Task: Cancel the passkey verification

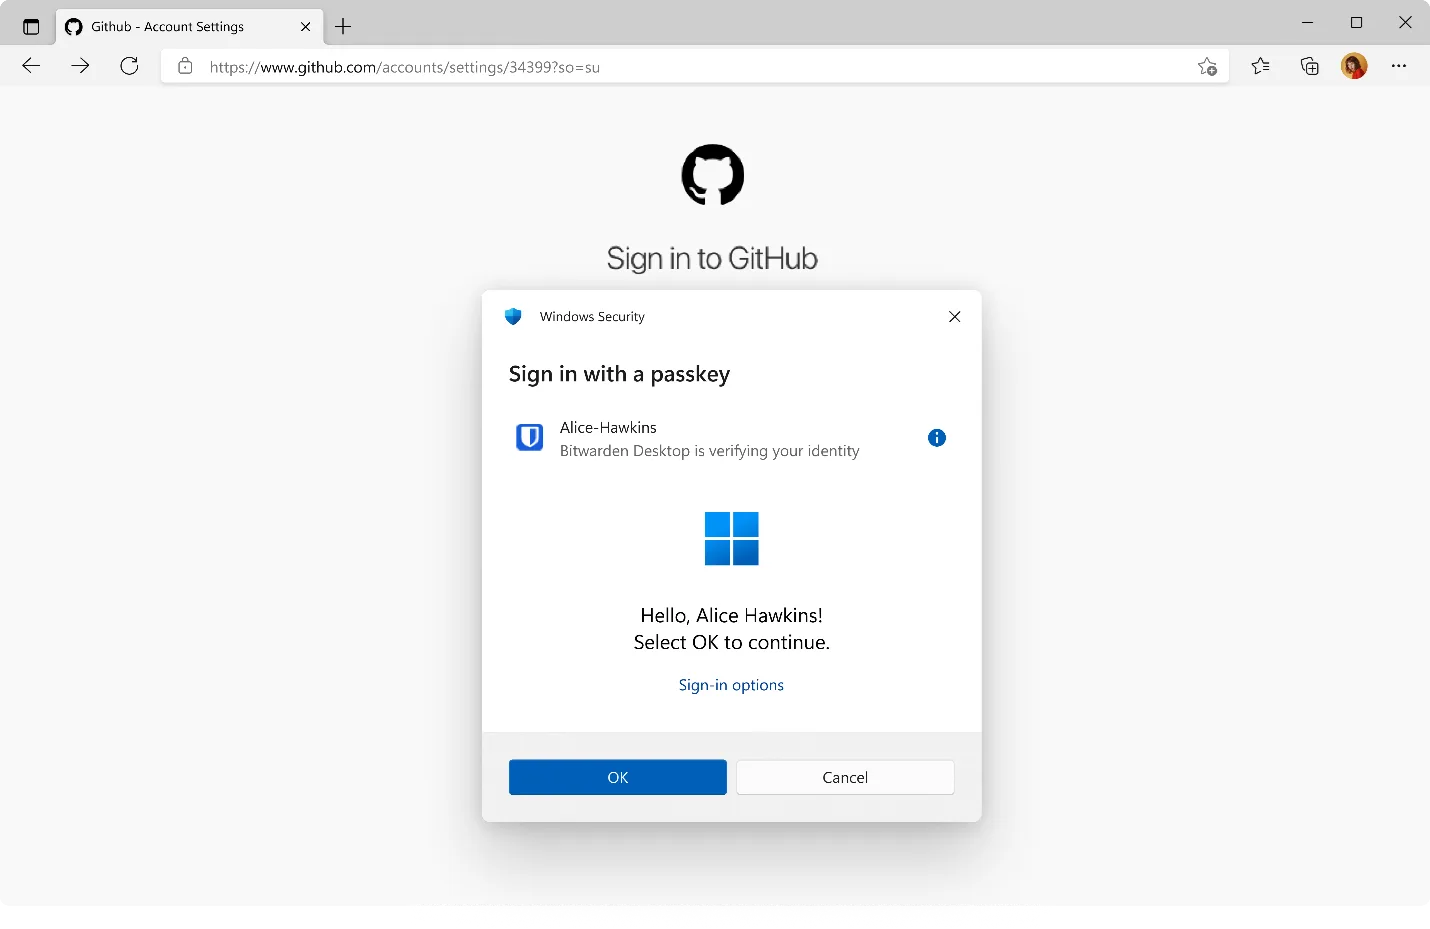Action: [845, 777]
